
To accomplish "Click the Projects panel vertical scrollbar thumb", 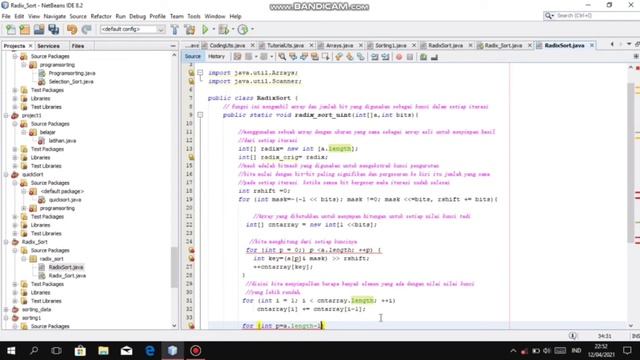I will click(174, 267).
